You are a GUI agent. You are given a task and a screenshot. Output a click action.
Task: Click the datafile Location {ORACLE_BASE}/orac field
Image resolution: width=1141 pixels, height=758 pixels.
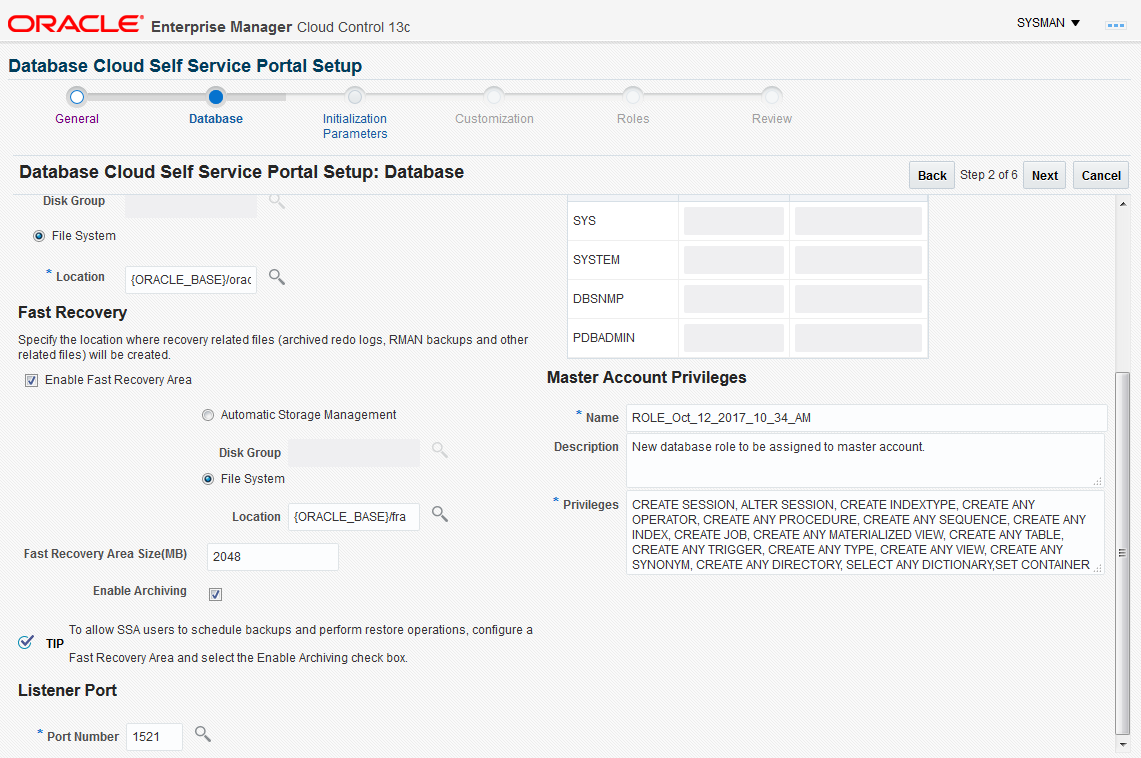(191, 280)
